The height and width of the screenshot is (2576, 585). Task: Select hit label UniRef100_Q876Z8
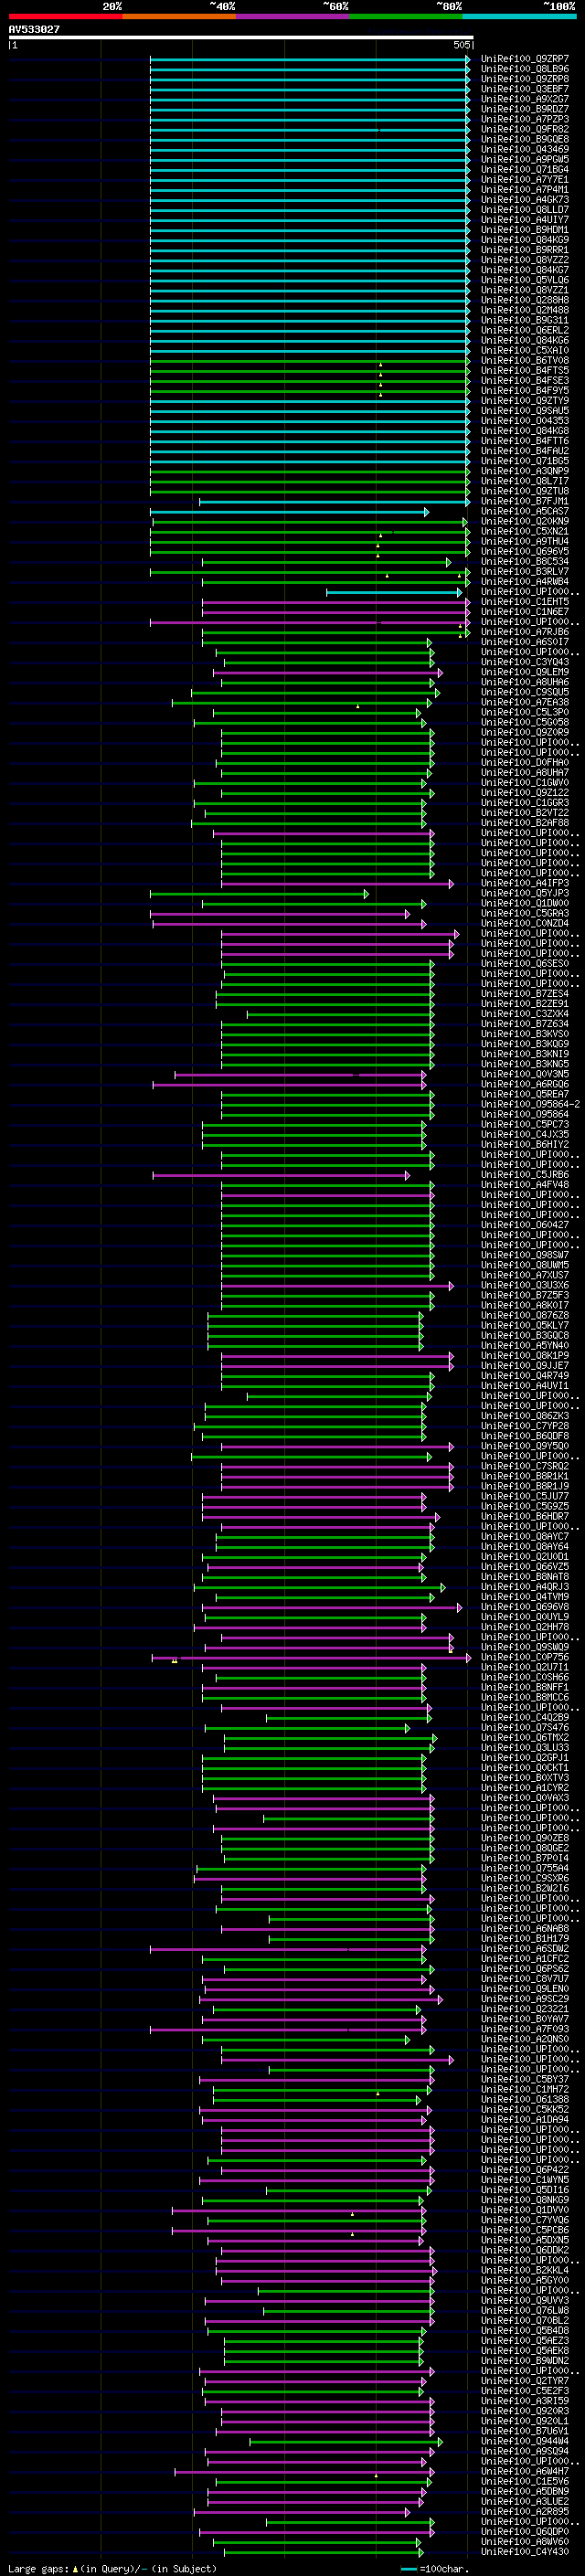click(x=525, y=1316)
